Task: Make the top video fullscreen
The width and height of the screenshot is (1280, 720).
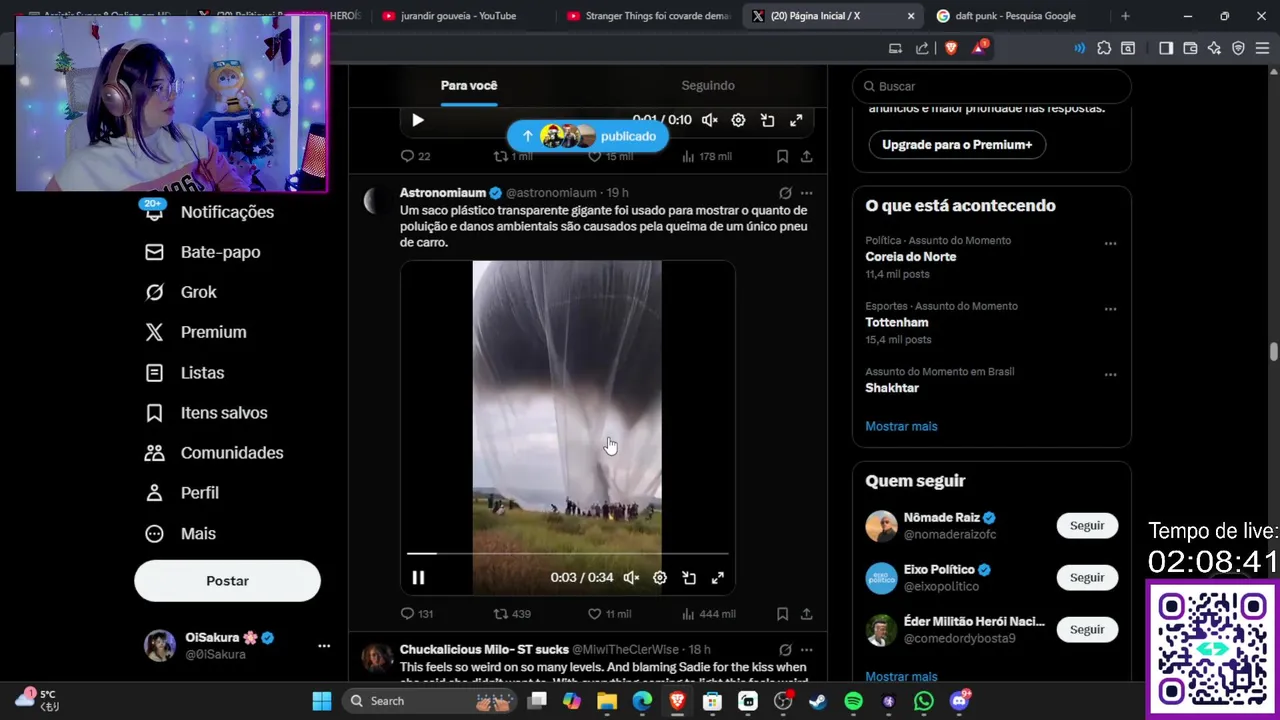Action: pyautogui.click(x=796, y=120)
